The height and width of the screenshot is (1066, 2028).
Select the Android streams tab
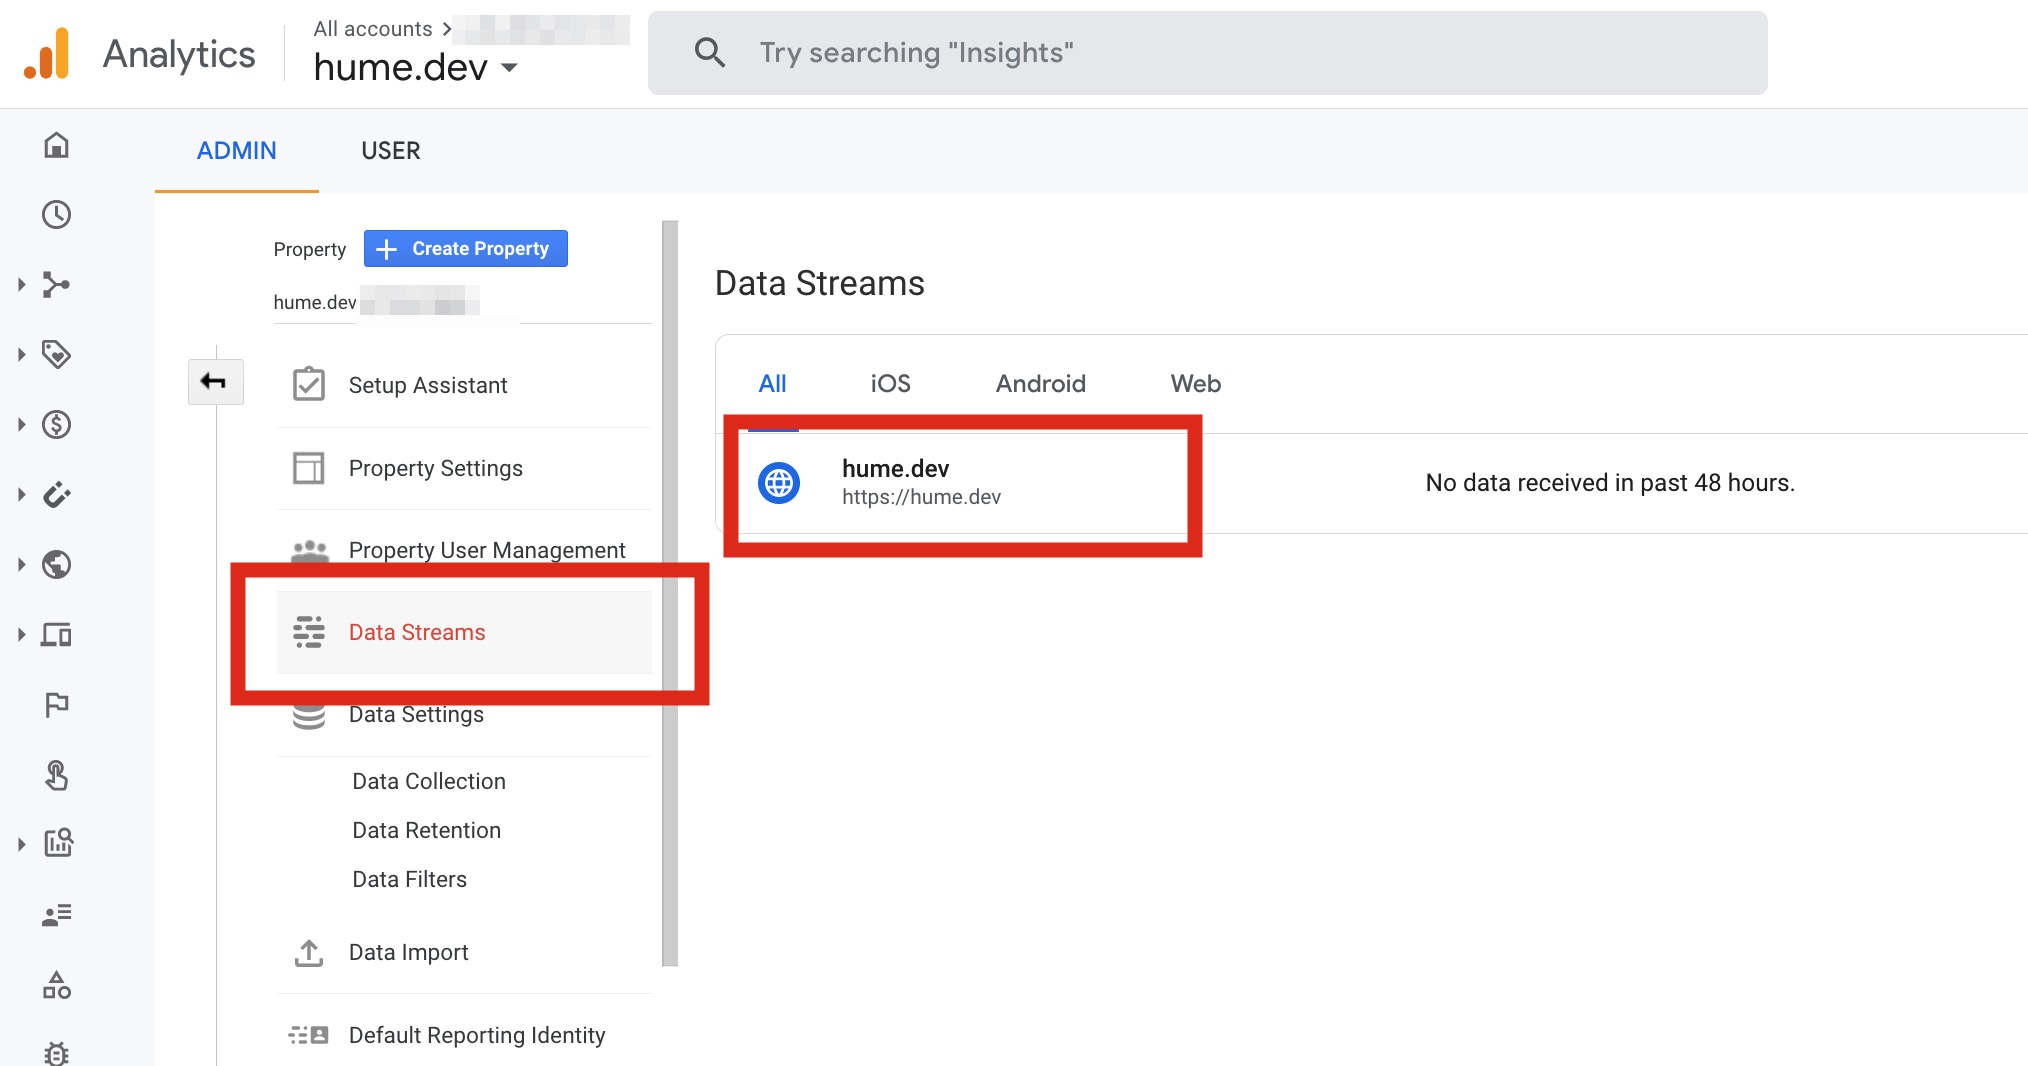1040,384
